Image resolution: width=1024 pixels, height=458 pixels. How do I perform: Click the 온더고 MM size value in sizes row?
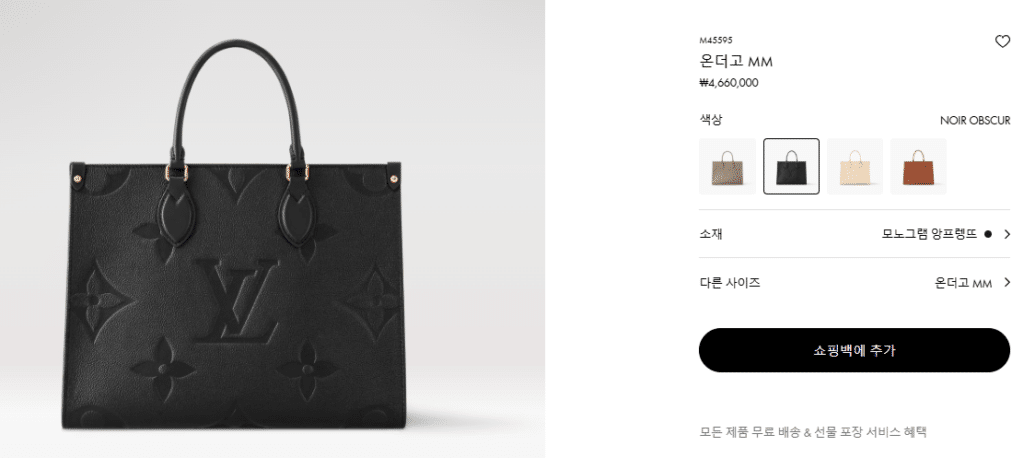tap(963, 283)
